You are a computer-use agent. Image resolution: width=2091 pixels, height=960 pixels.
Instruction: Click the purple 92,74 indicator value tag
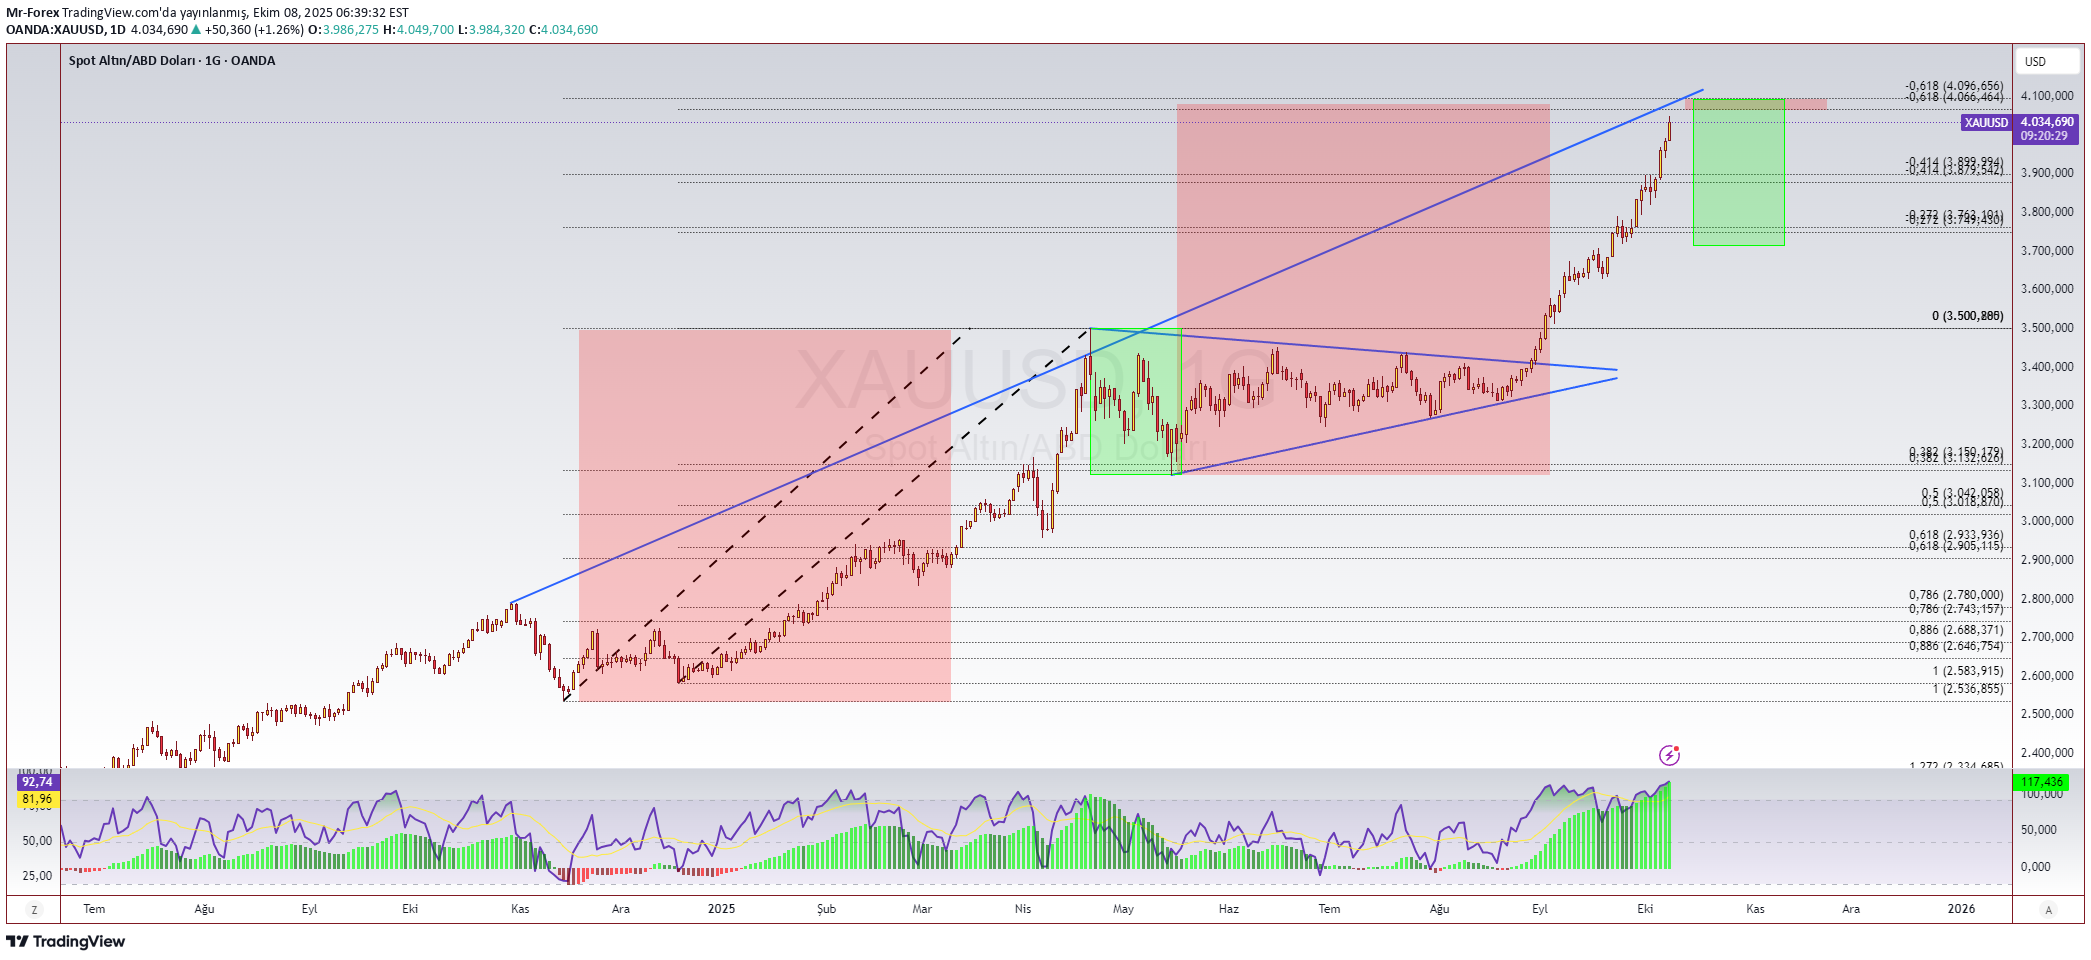tap(37, 782)
